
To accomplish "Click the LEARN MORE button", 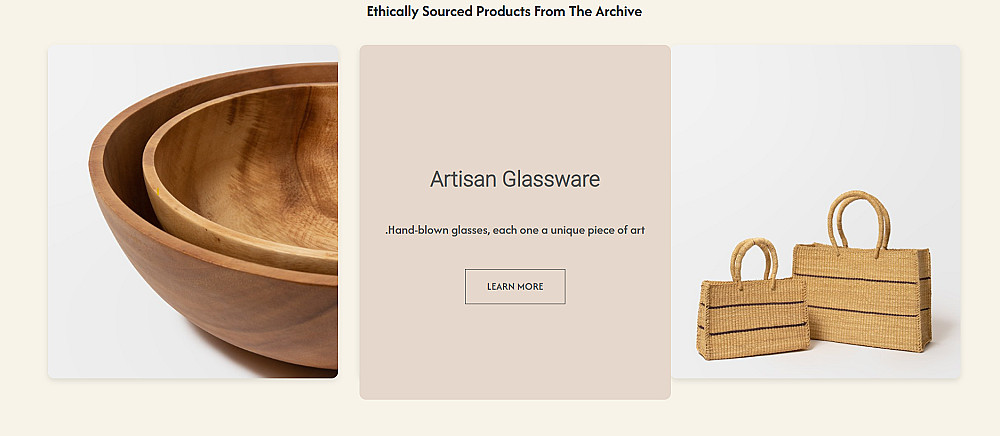I will click(x=515, y=286).
